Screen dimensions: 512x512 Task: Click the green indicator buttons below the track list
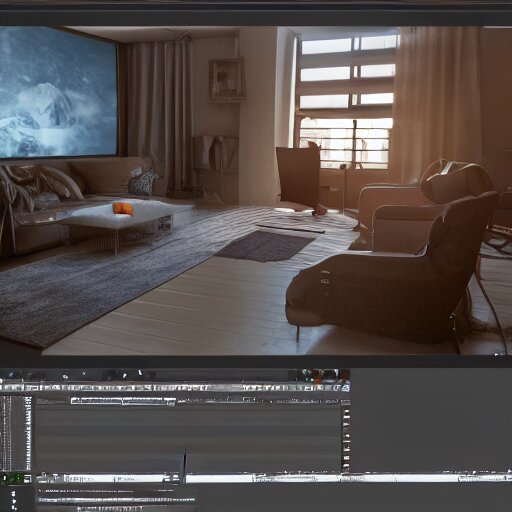tap(12, 479)
